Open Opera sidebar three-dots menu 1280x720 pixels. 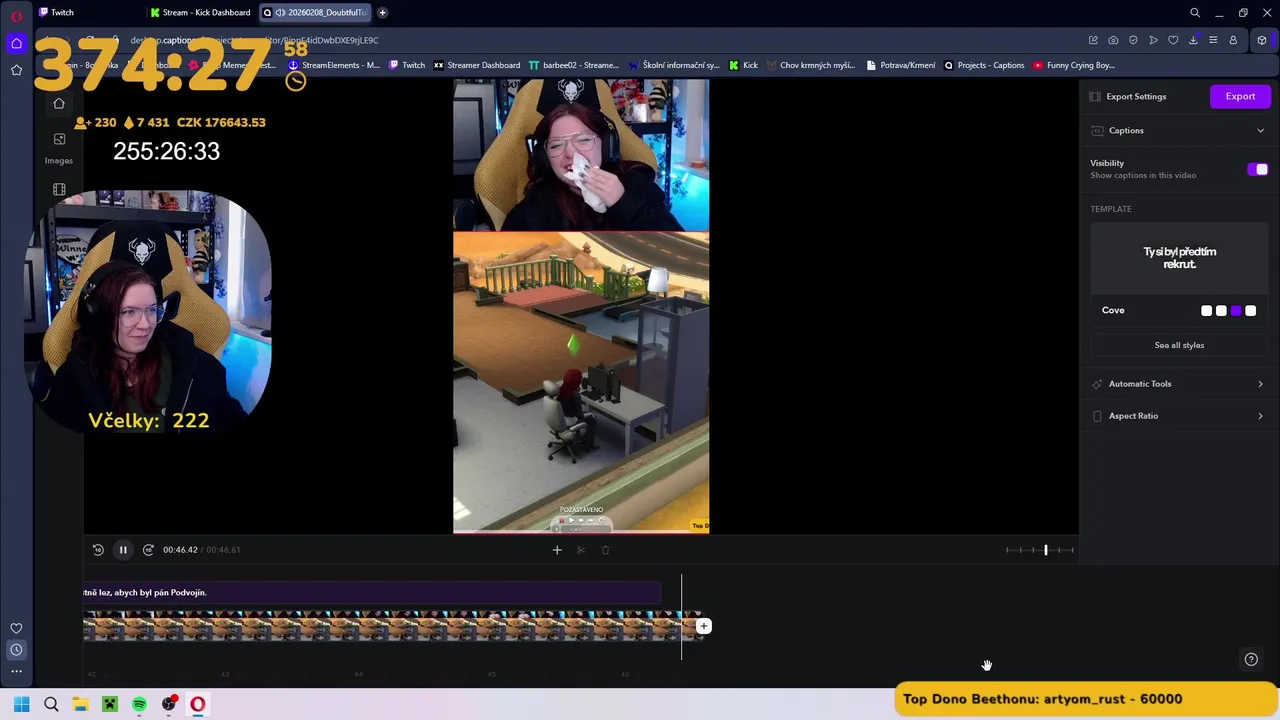pyautogui.click(x=16, y=671)
